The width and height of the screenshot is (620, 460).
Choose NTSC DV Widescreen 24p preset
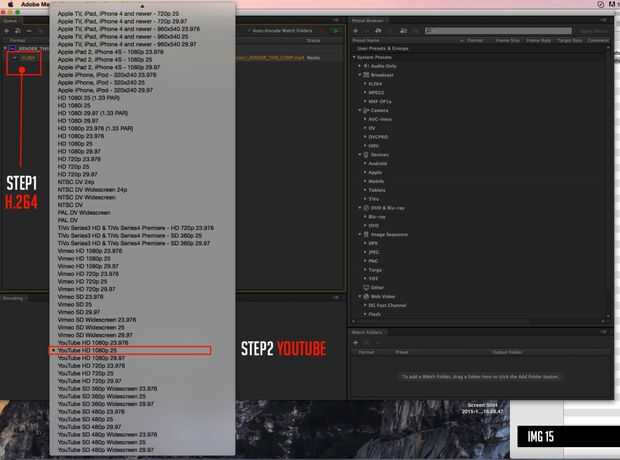coord(93,190)
